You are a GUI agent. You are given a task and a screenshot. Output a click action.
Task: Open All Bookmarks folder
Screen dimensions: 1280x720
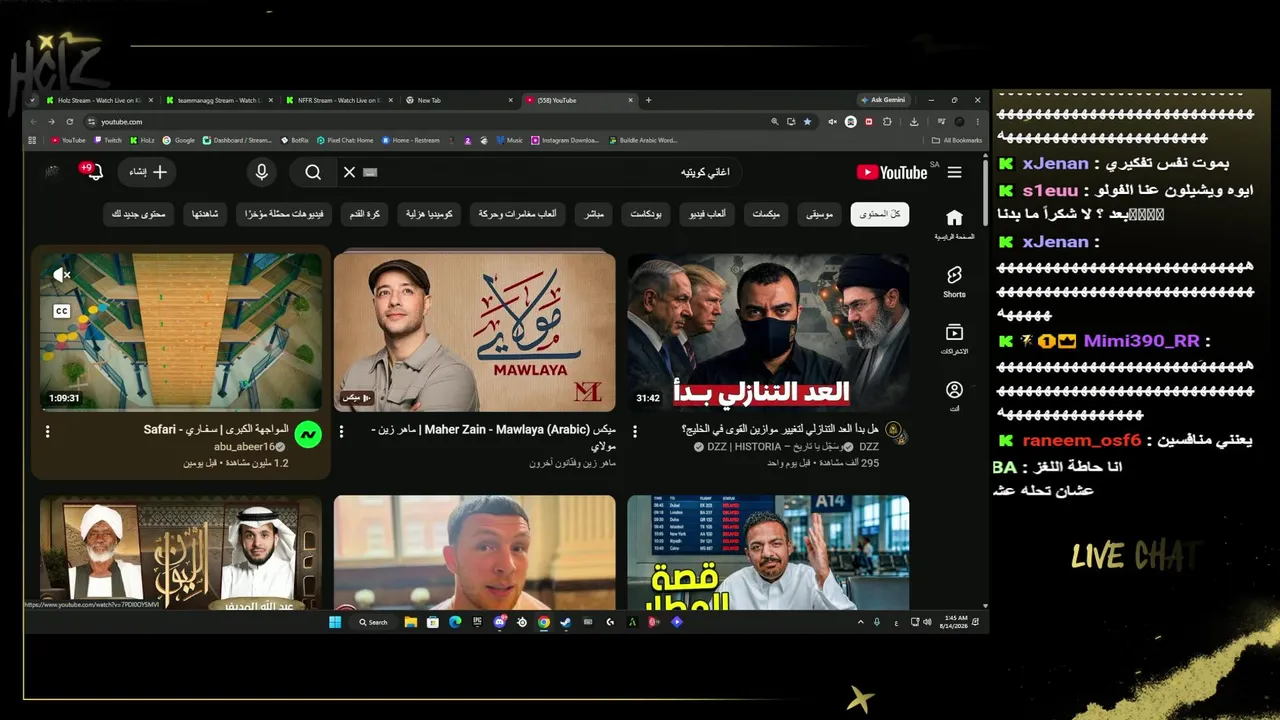tap(957, 140)
